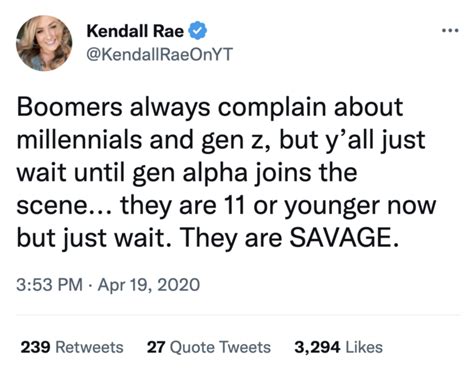The height and width of the screenshot is (378, 474).
Task: Click the bold 27 quote count number
Action: point(156,347)
